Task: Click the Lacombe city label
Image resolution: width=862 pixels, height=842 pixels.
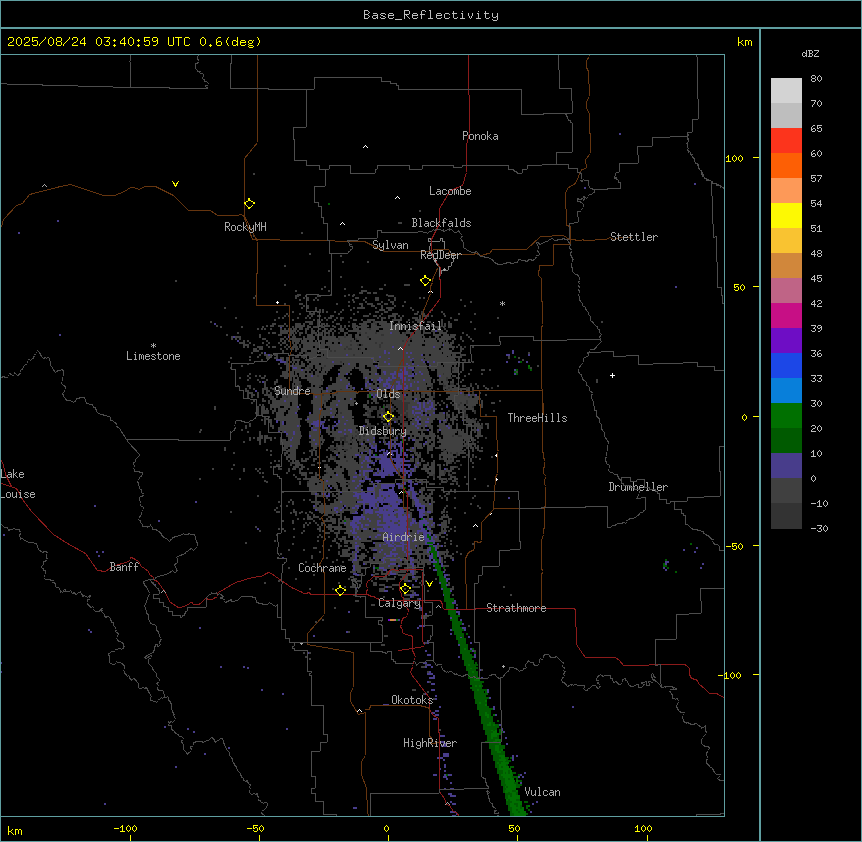Action: coord(450,191)
